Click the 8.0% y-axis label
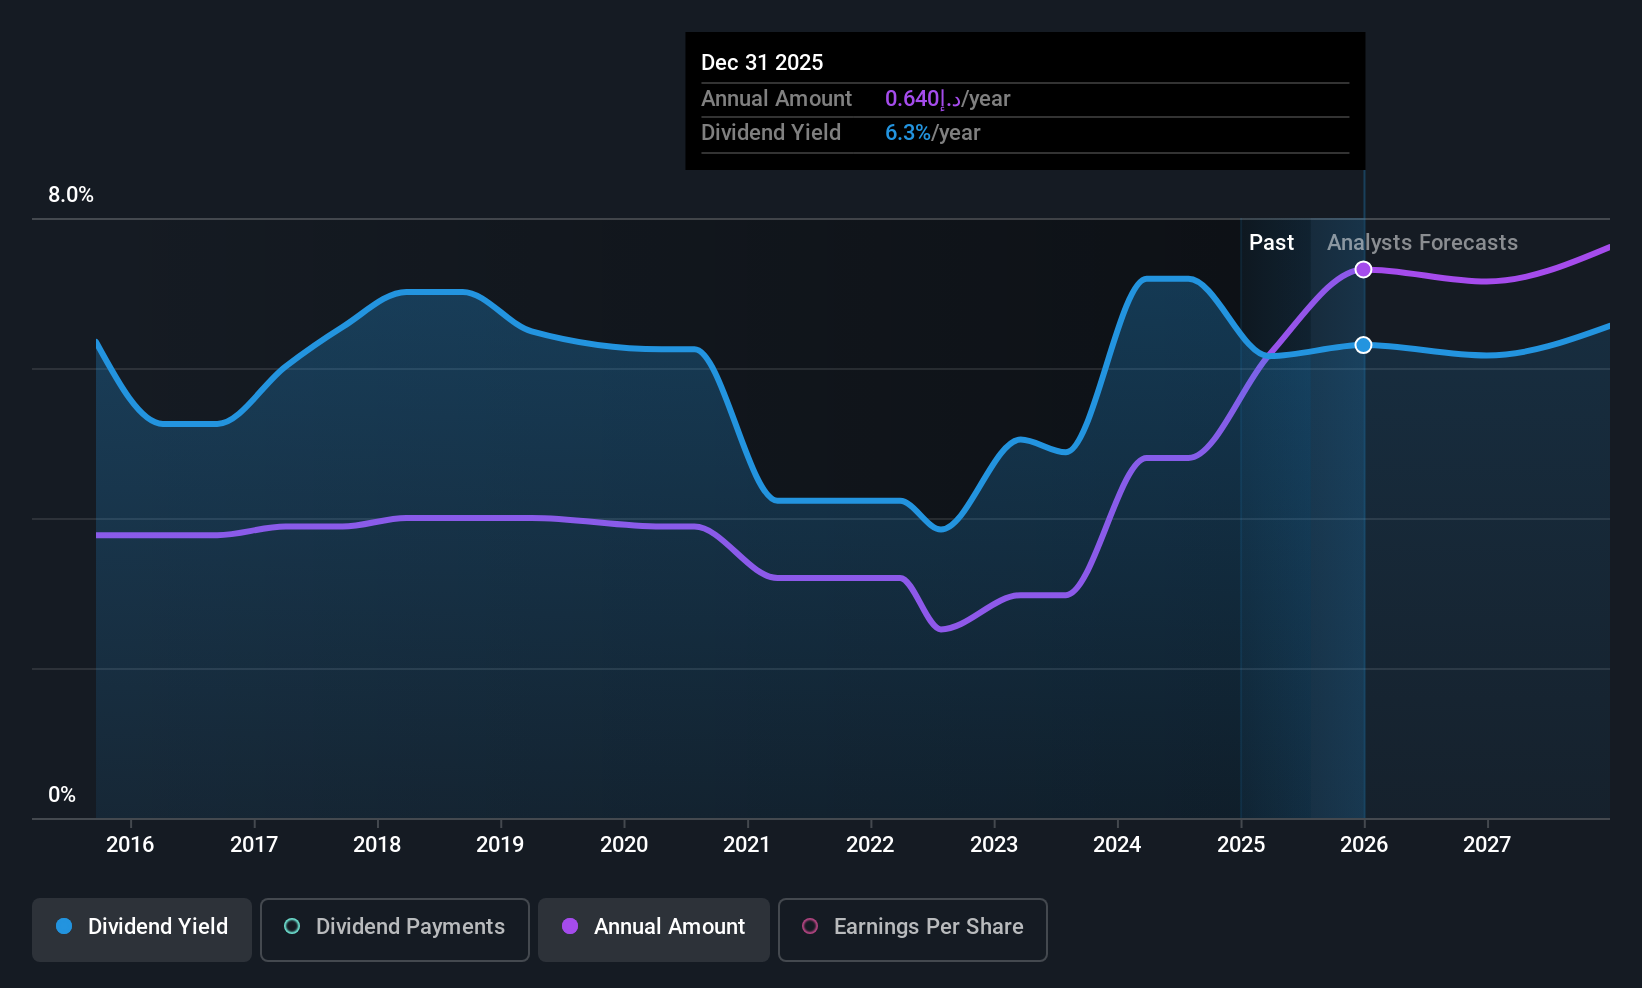Screen dimensions: 1642x988 [71, 195]
